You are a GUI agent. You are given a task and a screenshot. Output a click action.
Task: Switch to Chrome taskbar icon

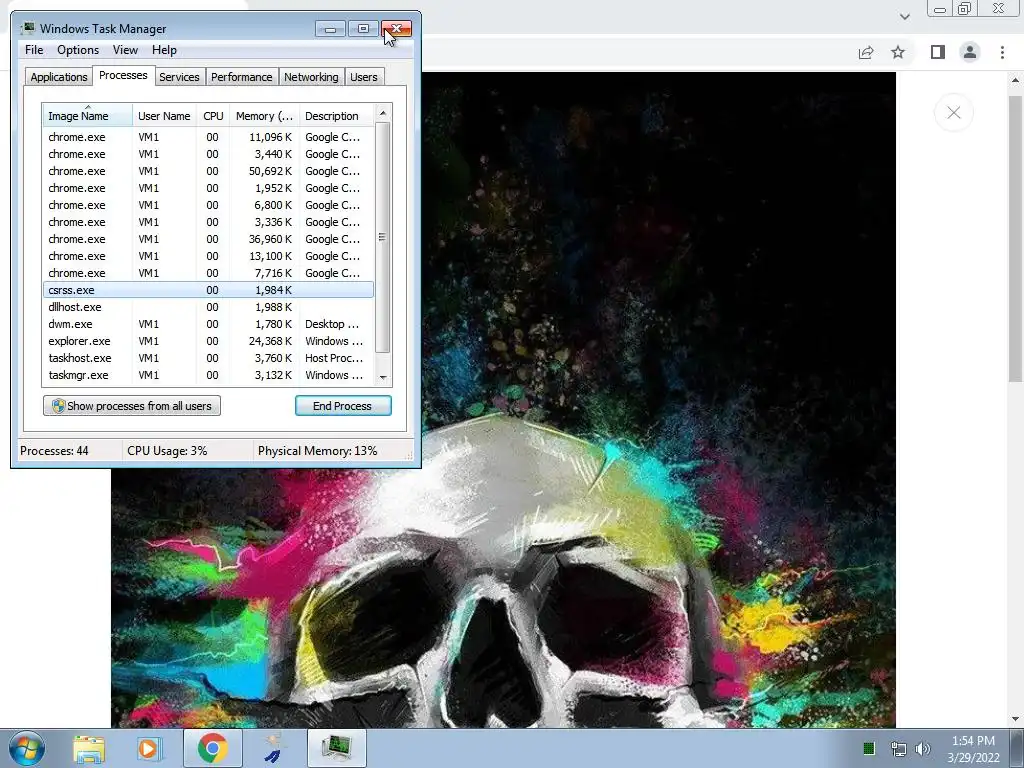[x=212, y=748]
